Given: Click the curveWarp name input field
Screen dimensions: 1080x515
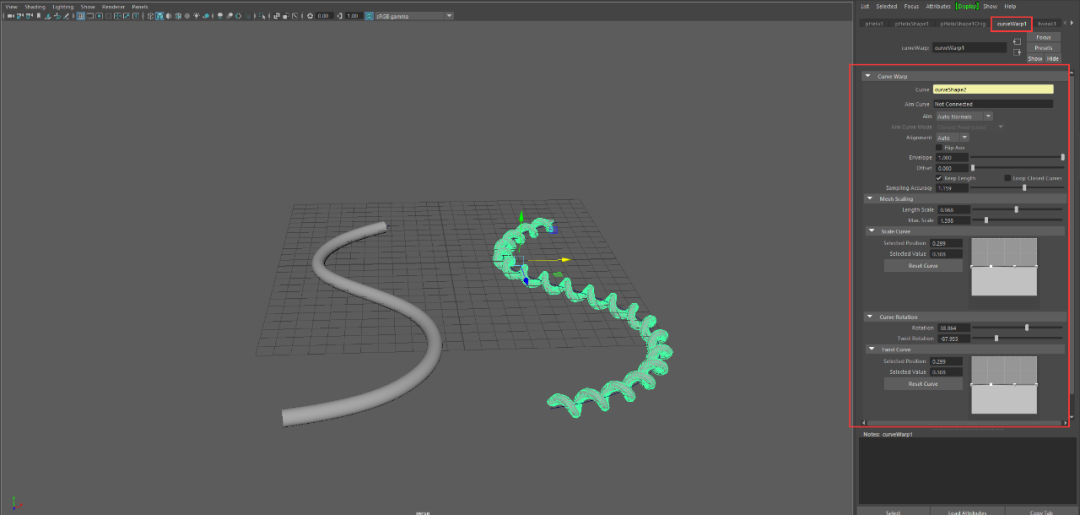Looking at the screenshot, I should [970, 48].
